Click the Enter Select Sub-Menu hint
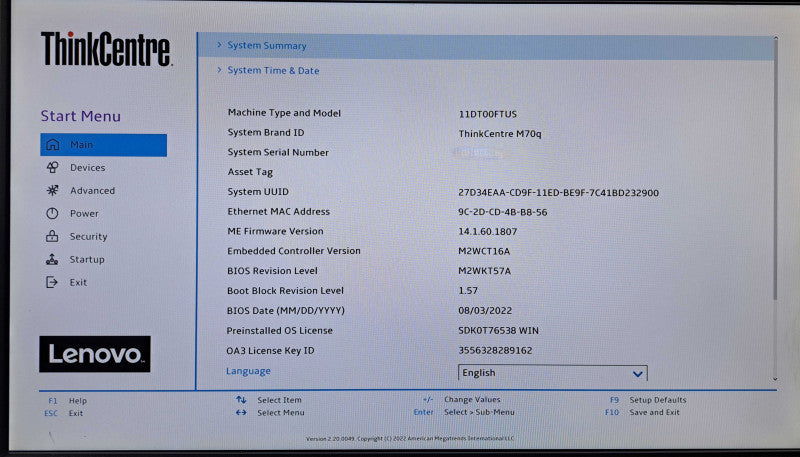800x457 pixels. 464,412
